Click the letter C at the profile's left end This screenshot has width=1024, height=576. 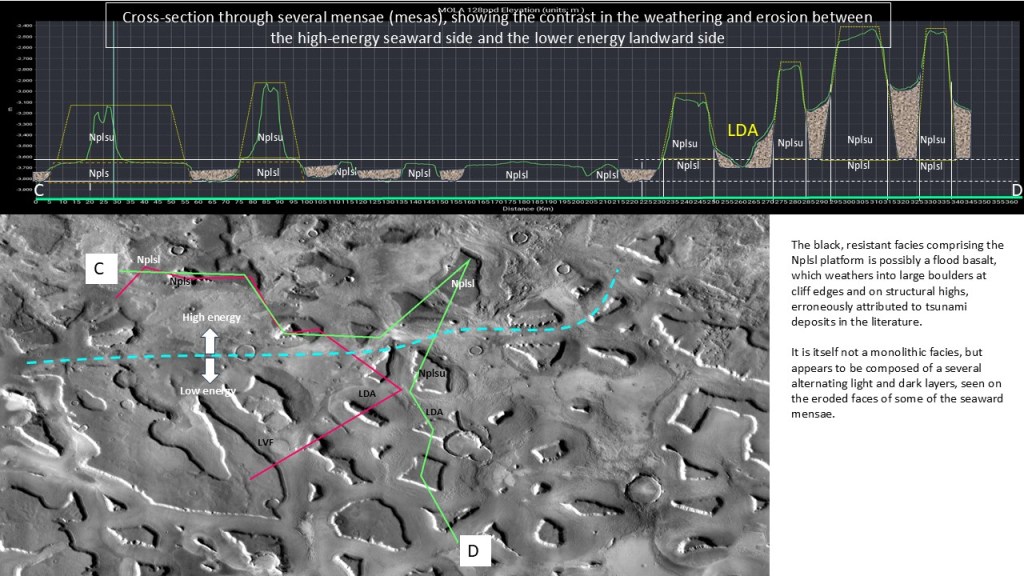39,190
